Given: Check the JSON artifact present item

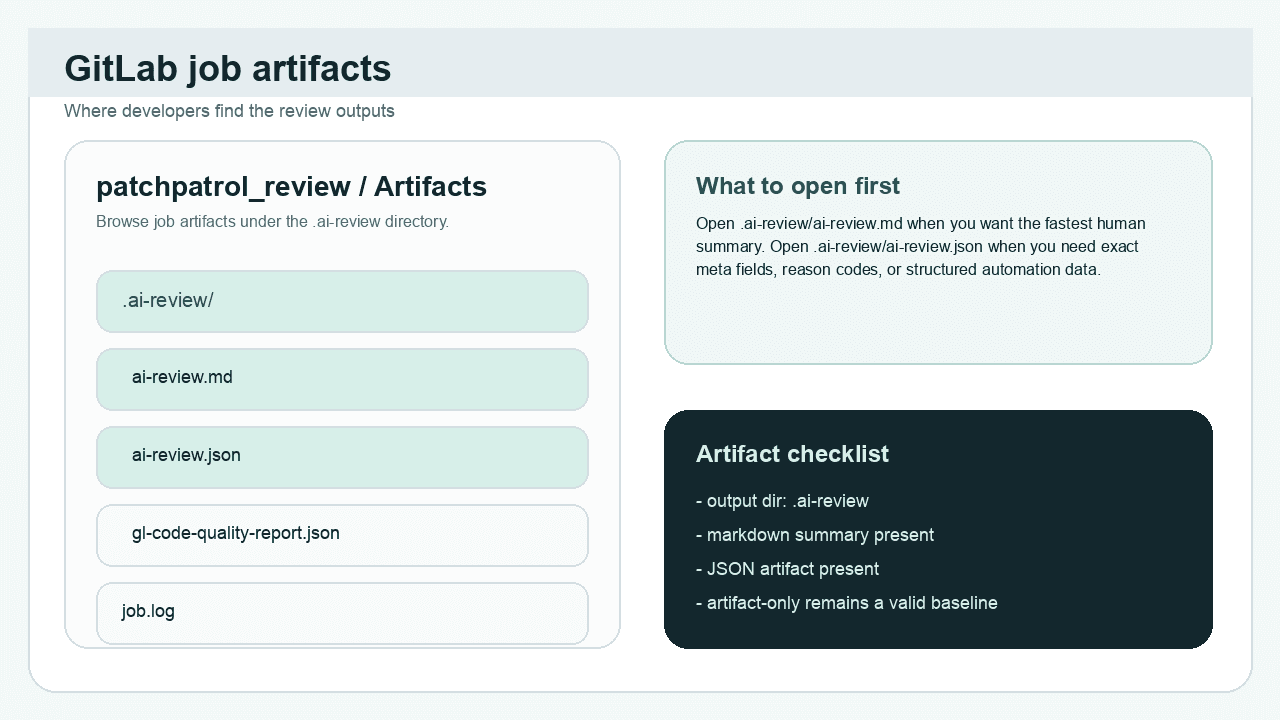Looking at the screenshot, I should [x=787, y=569].
